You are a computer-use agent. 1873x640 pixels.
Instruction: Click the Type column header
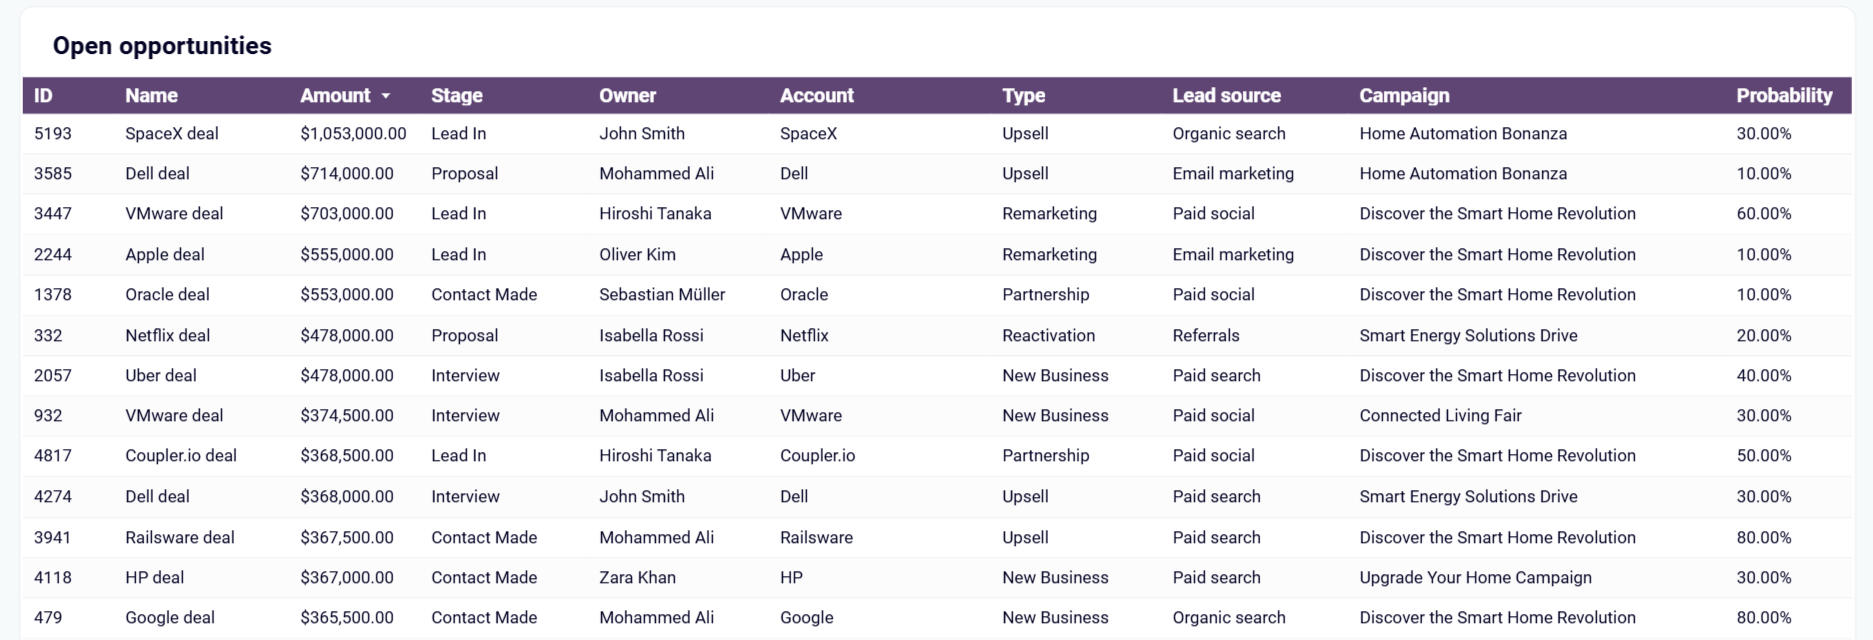pos(1023,96)
